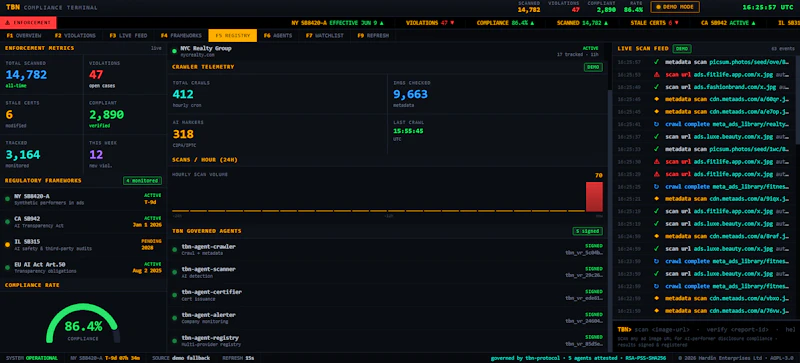Image resolution: width=800 pixels, height=363 pixels.
Task: Click checkmark icon on 16:25:33 picsum metadata scan
Action: pyautogui.click(x=656, y=149)
